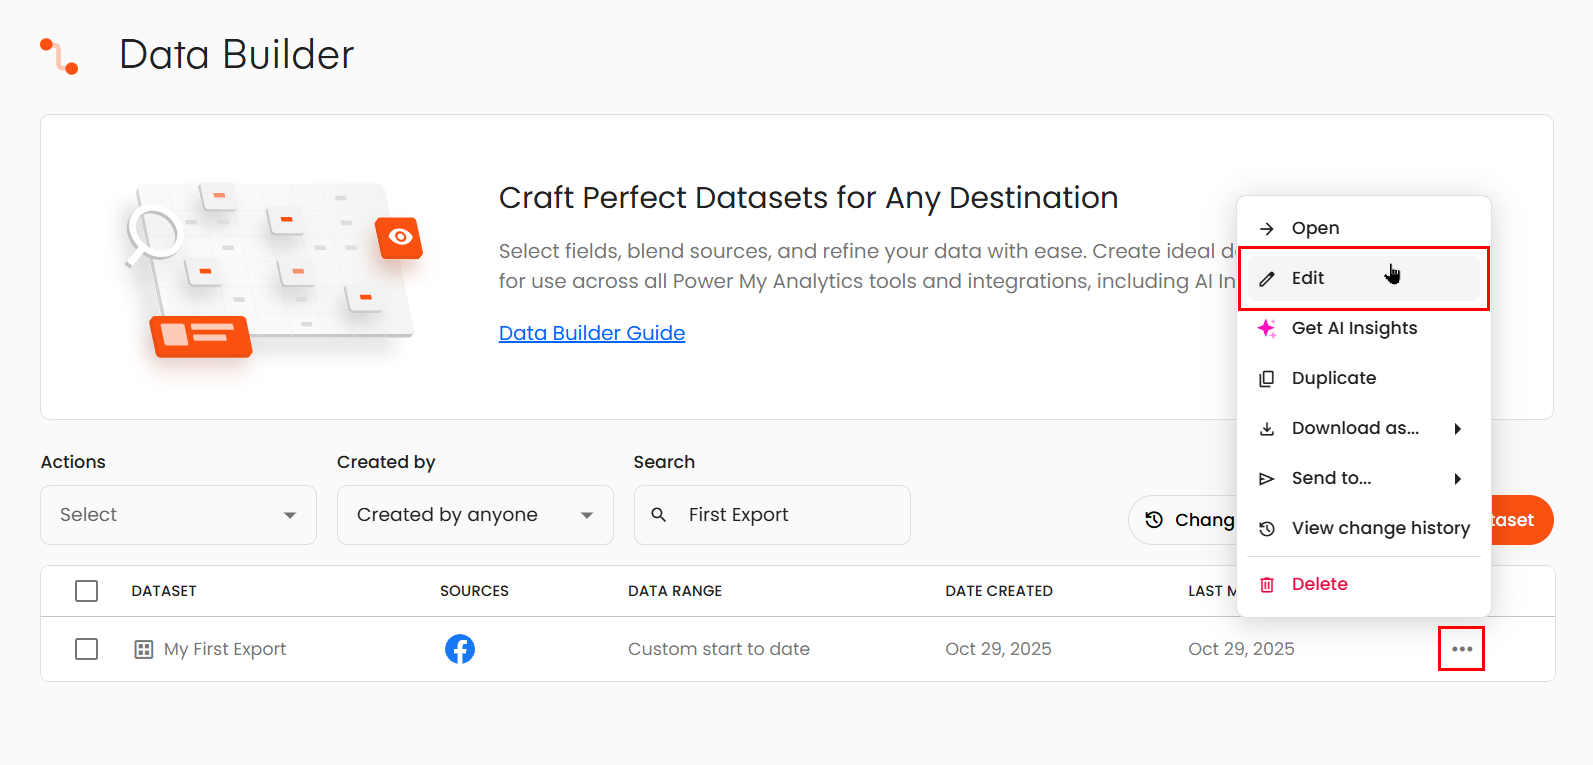Viewport: 1593px width, 765px height.
Task: Expand the Actions Select dropdown
Action: 178,515
